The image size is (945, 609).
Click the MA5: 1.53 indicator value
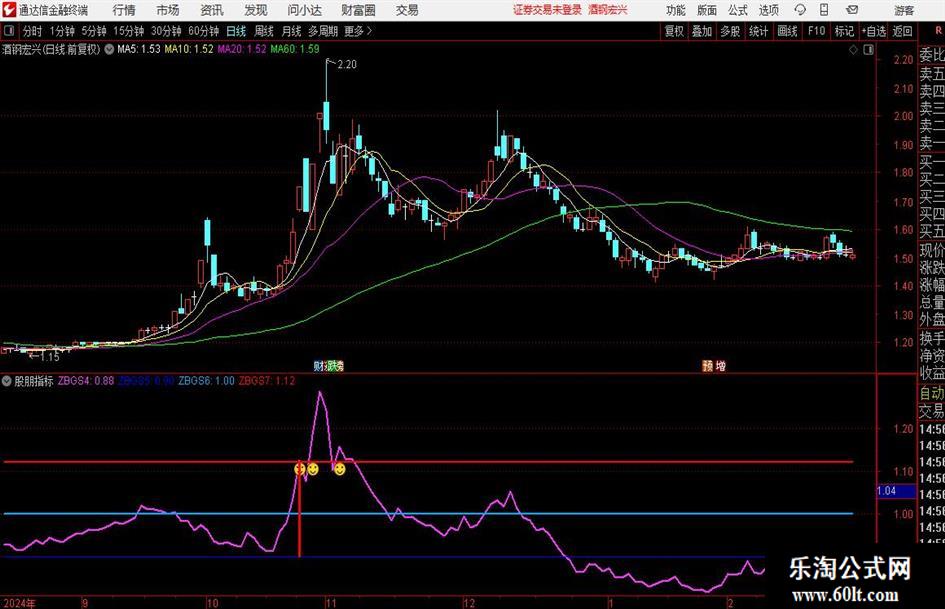coord(139,49)
